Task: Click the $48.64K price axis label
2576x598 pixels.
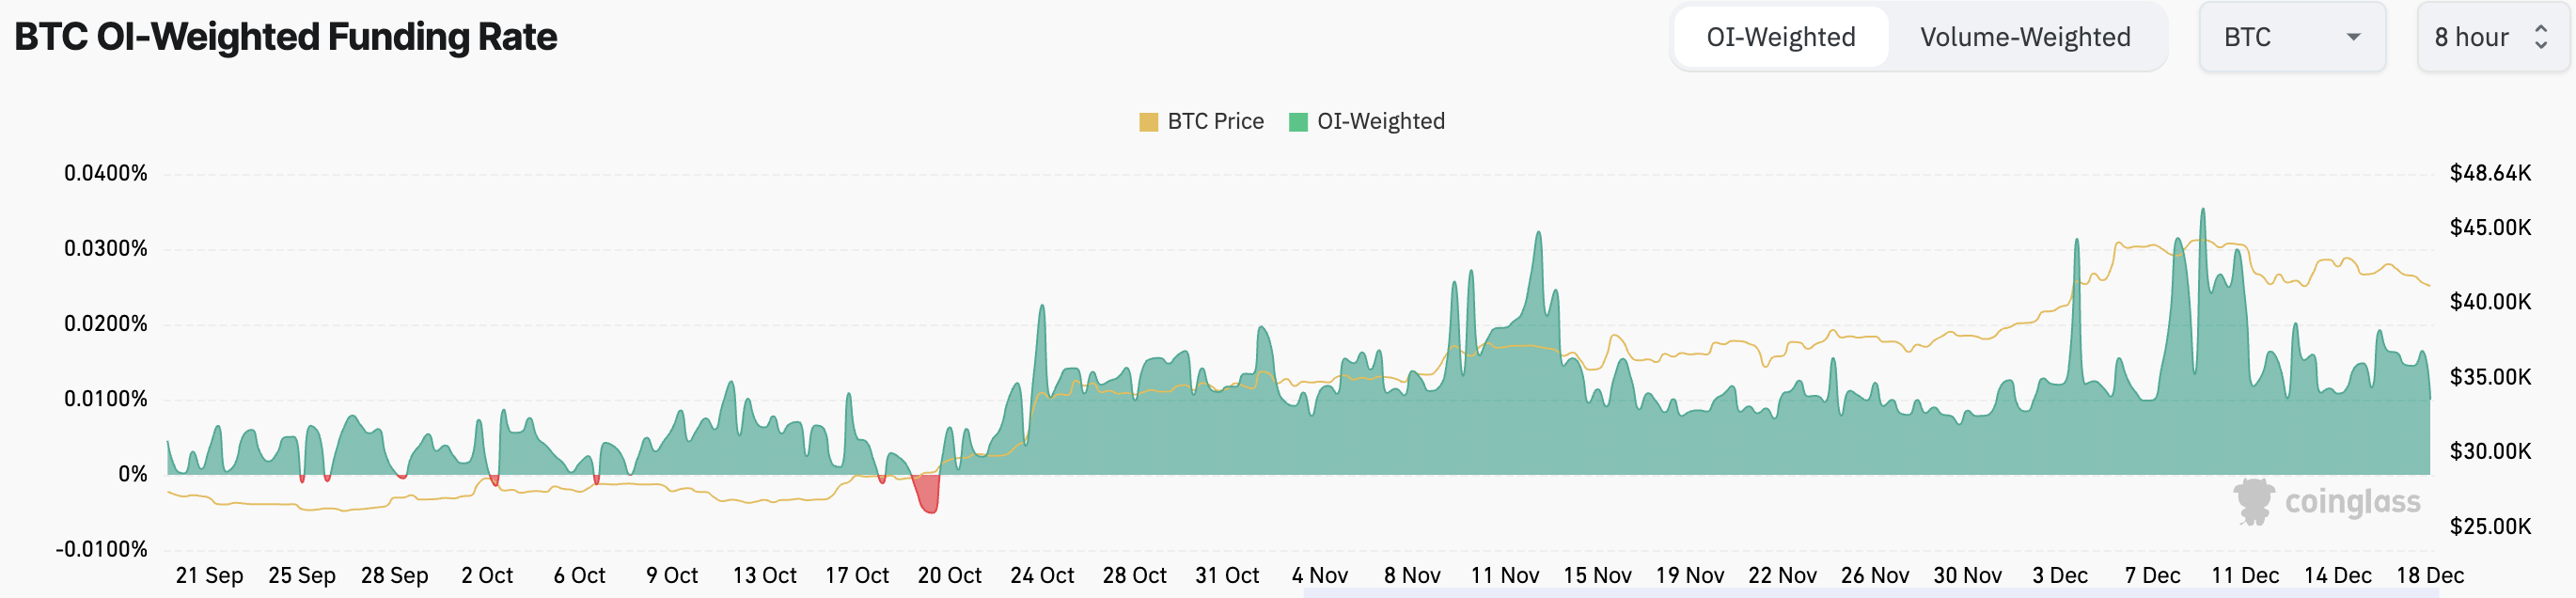Action: (2489, 173)
